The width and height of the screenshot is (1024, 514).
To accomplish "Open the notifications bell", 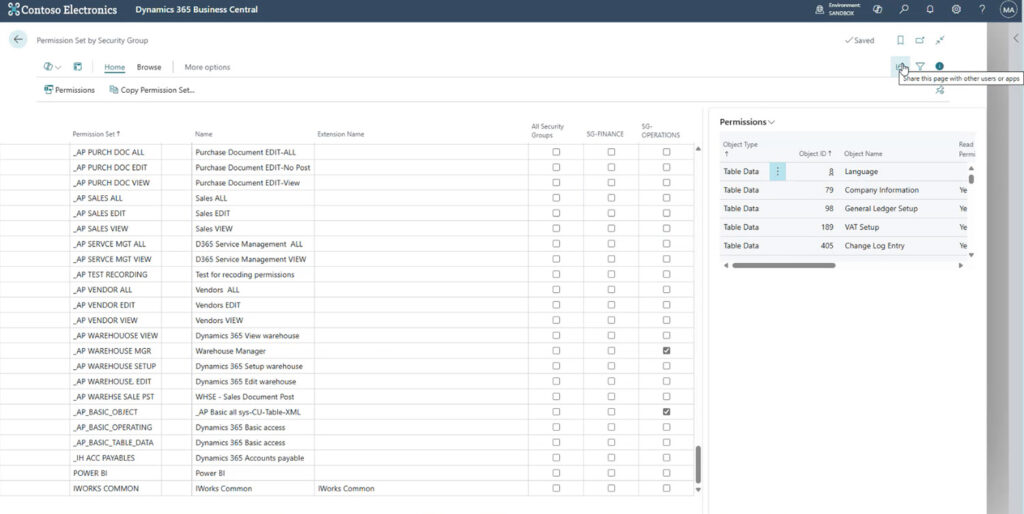I will tap(930, 9).
